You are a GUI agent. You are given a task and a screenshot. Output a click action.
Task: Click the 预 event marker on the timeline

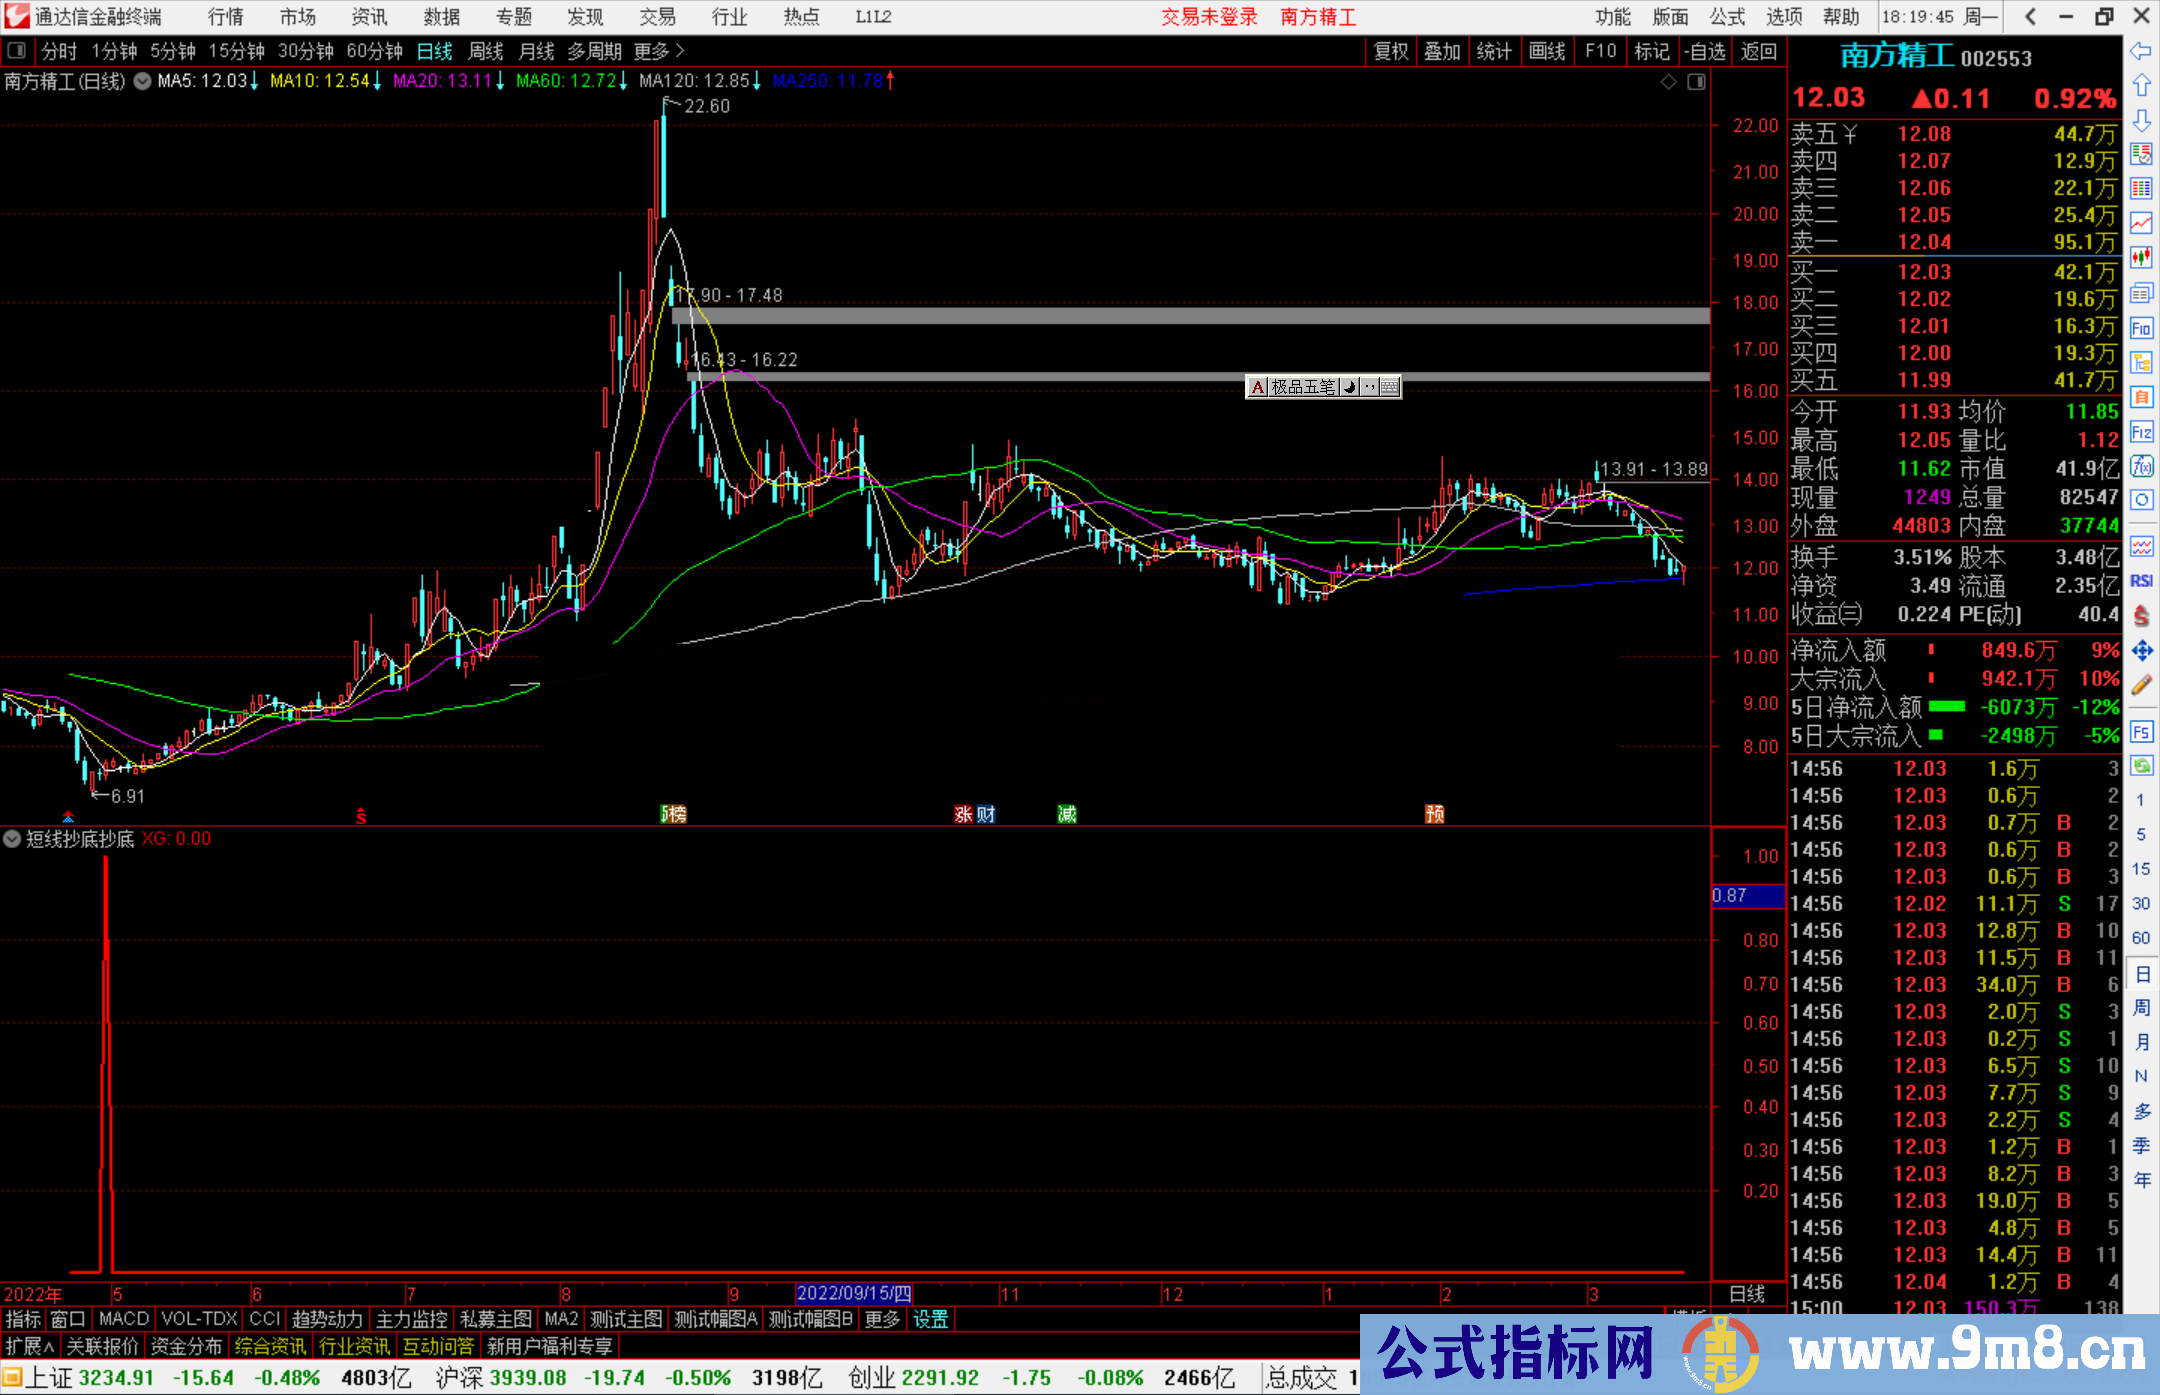(x=1434, y=814)
